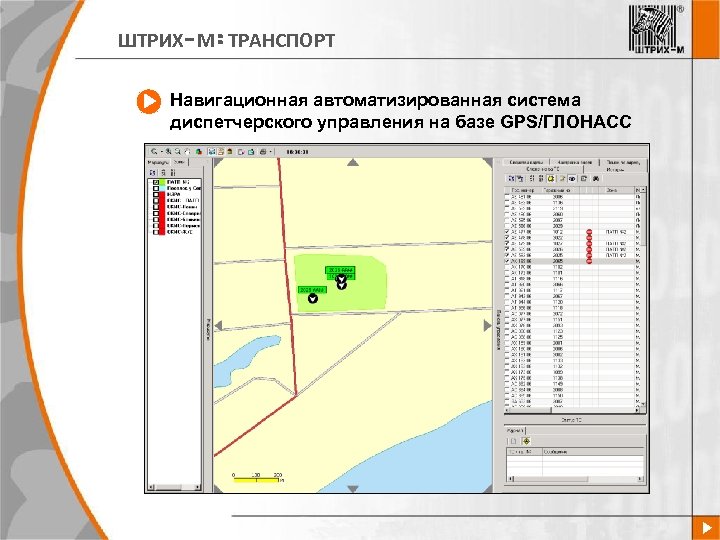Image resolution: width=720 pixels, height=540 pixels.
Task: Check the vehicle row with garage number 1101
Action: point(507,273)
